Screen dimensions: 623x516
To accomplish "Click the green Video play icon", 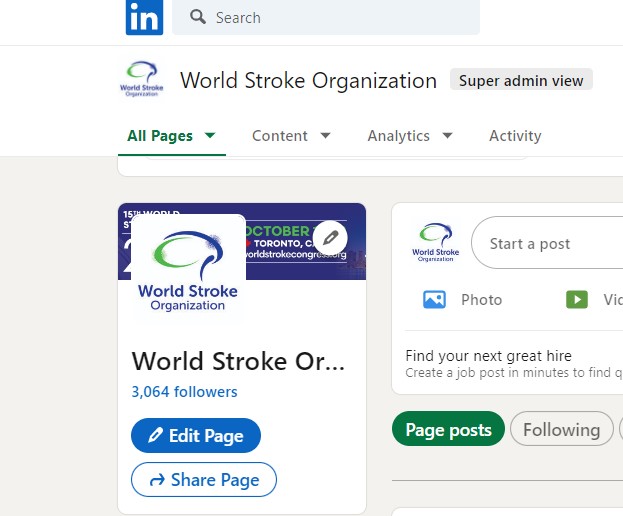I will [x=576, y=299].
